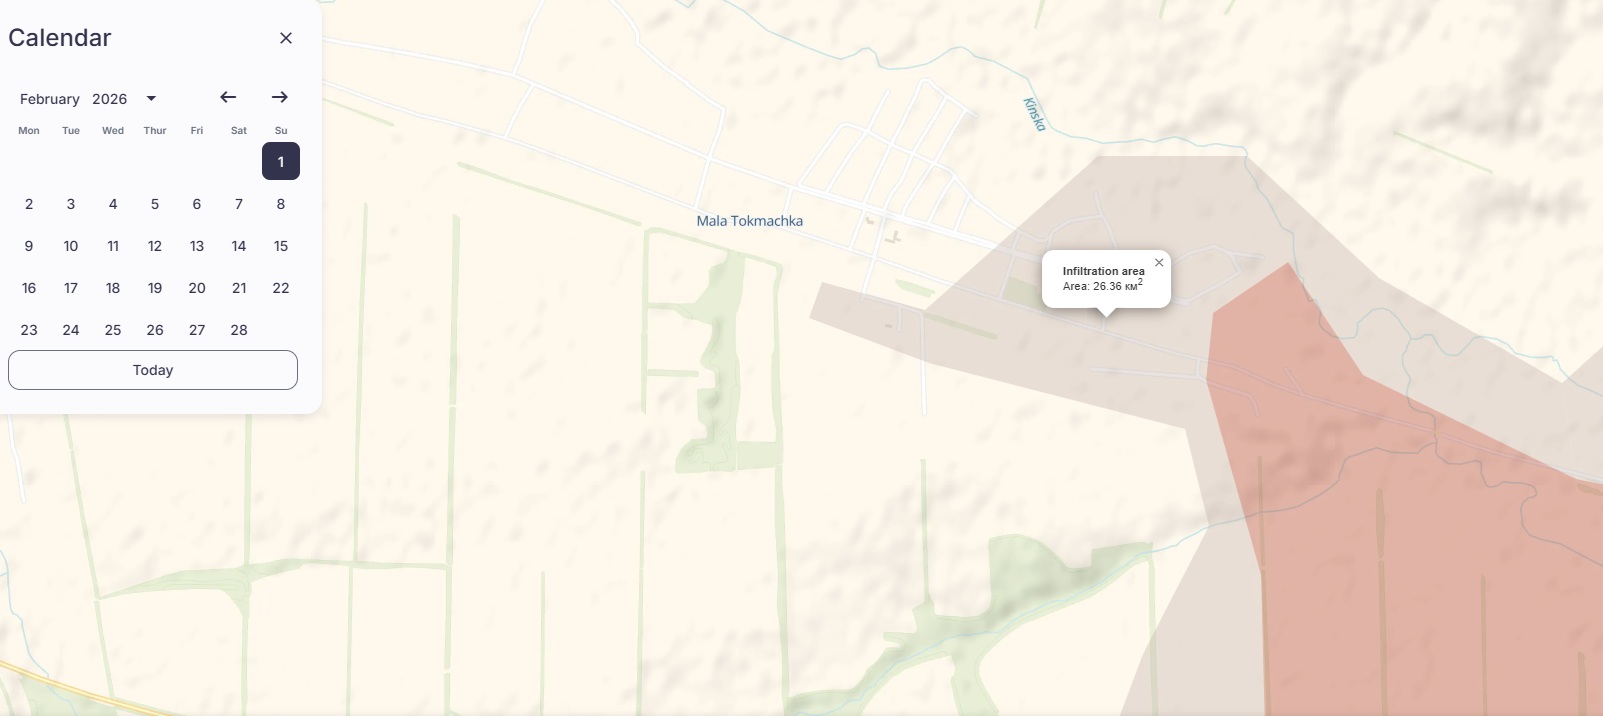Select 2026 year text in the header
This screenshot has width=1603, height=716.
click(x=110, y=99)
